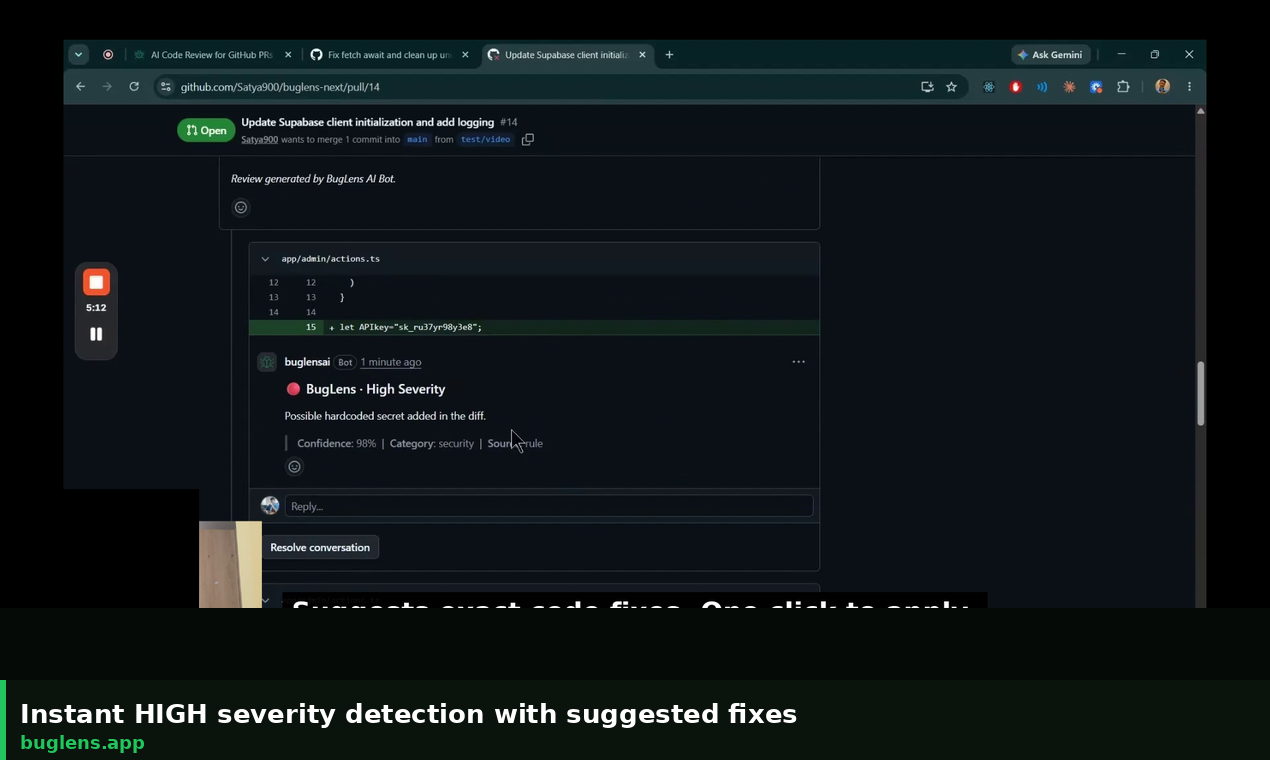The image size is (1270, 760).
Task: Click the pull request title text
Action: (367, 122)
